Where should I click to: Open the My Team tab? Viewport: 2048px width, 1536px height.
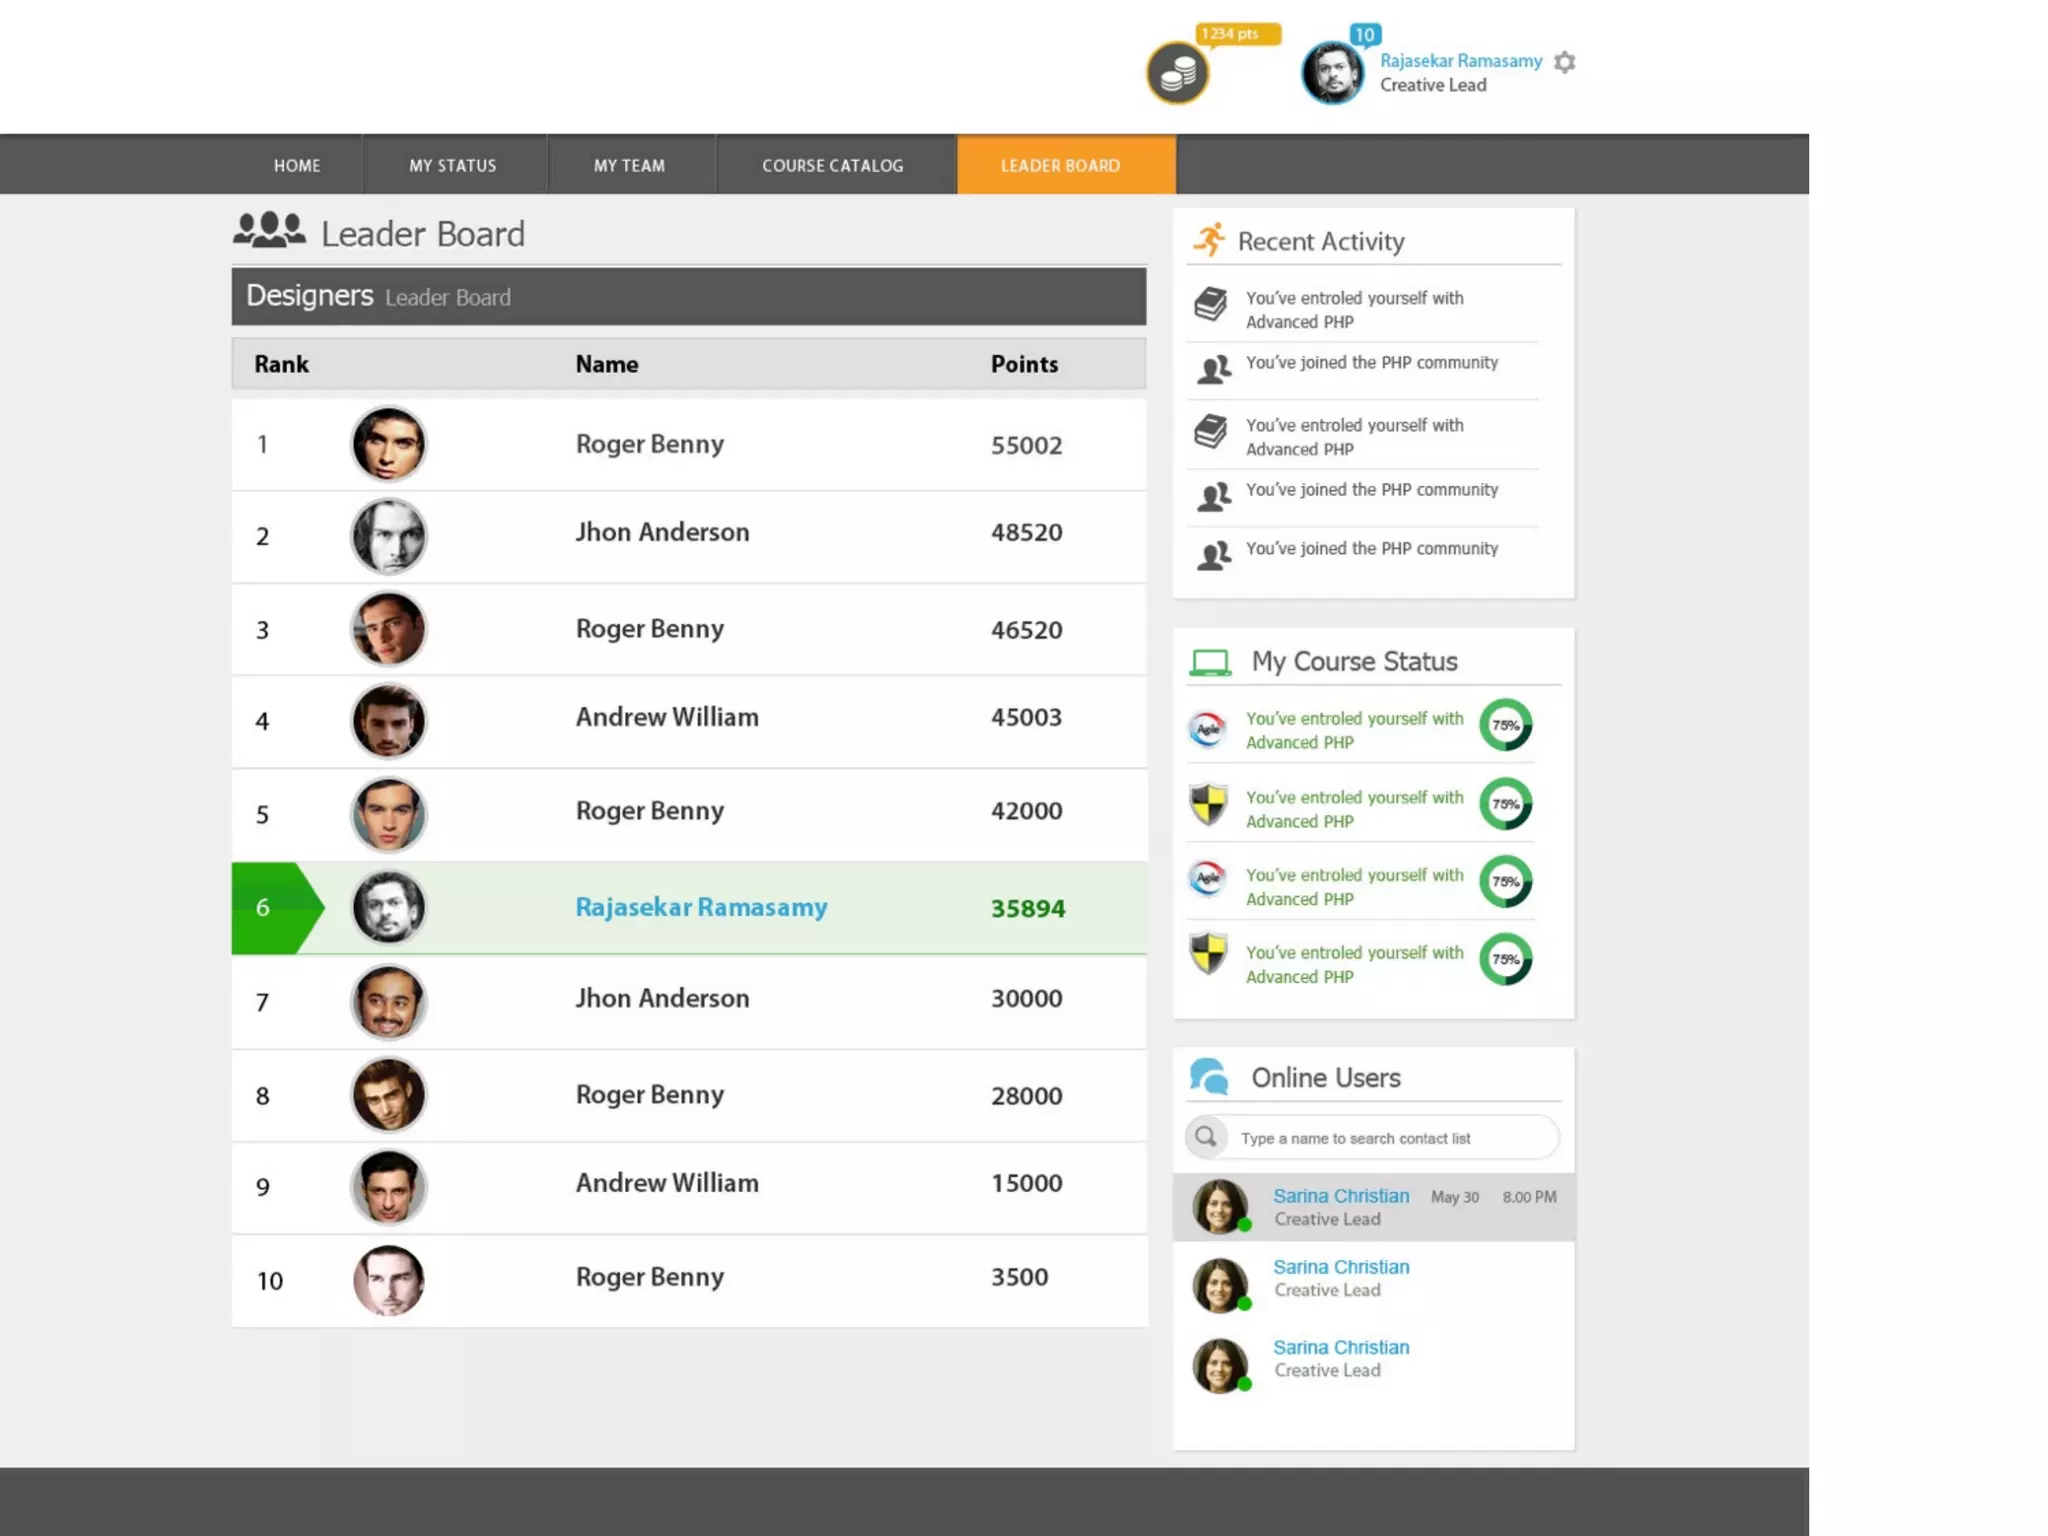(629, 165)
